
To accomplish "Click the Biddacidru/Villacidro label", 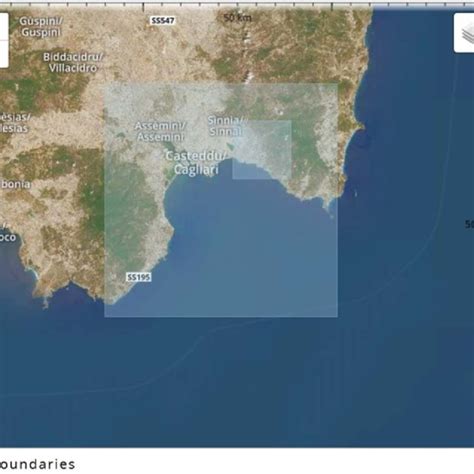I will 73,62.
